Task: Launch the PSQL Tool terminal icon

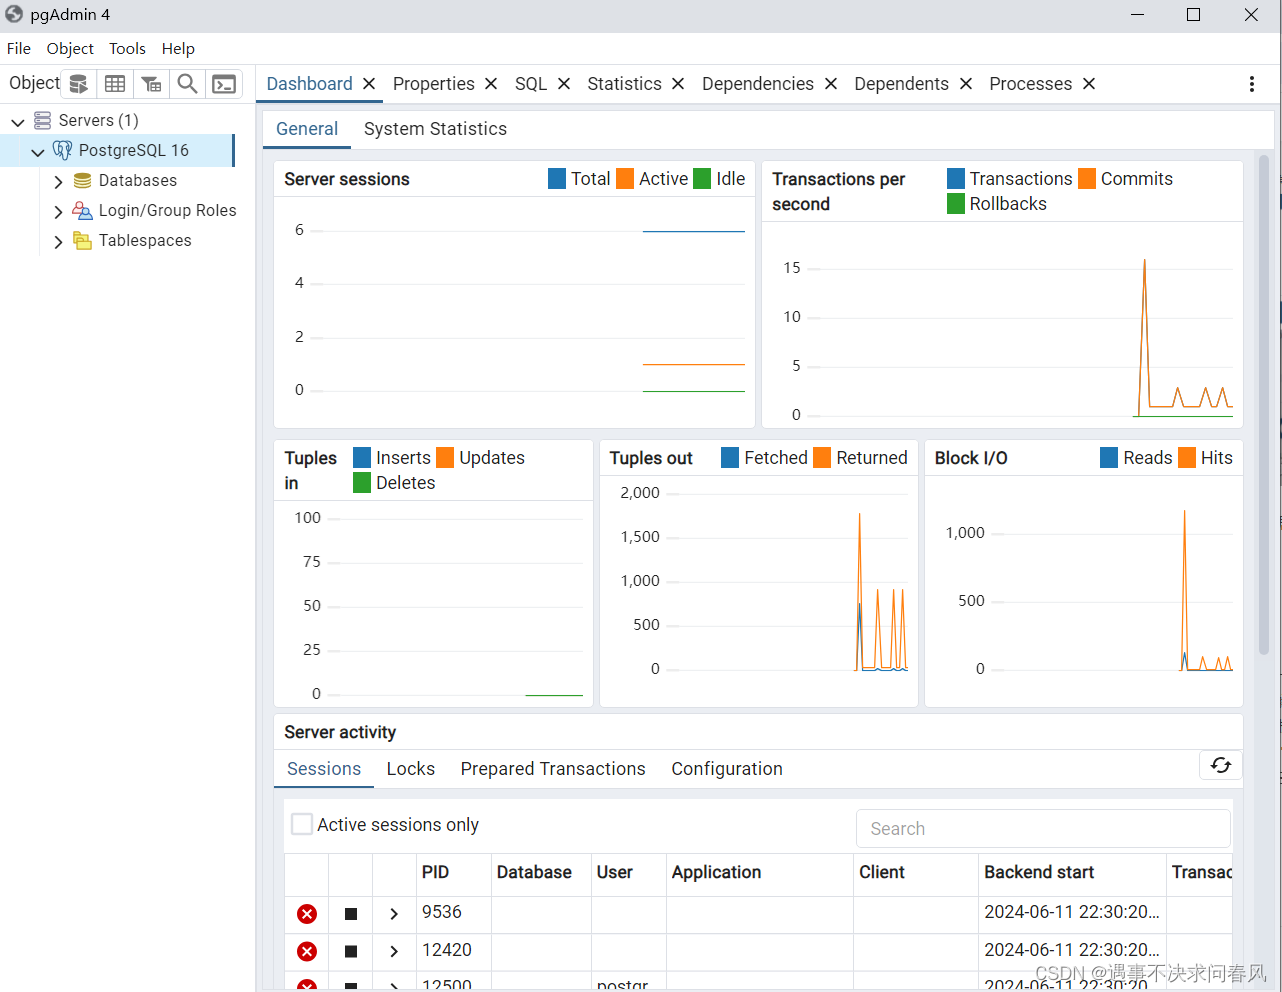Action: 224,84
